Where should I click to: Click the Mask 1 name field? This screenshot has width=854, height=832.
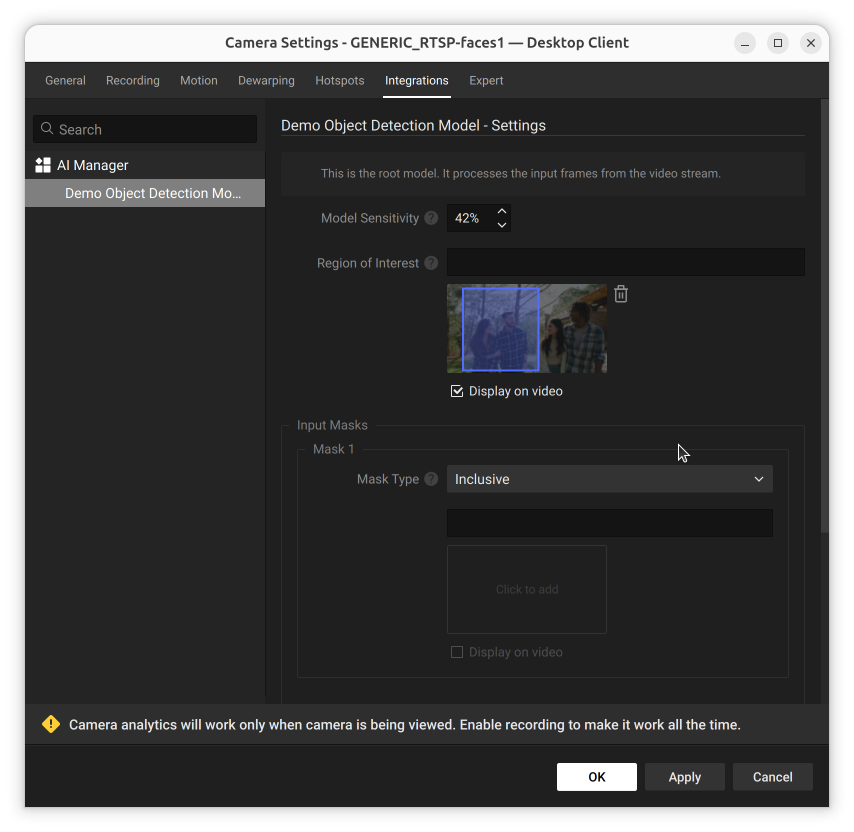click(x=609, y=523)
